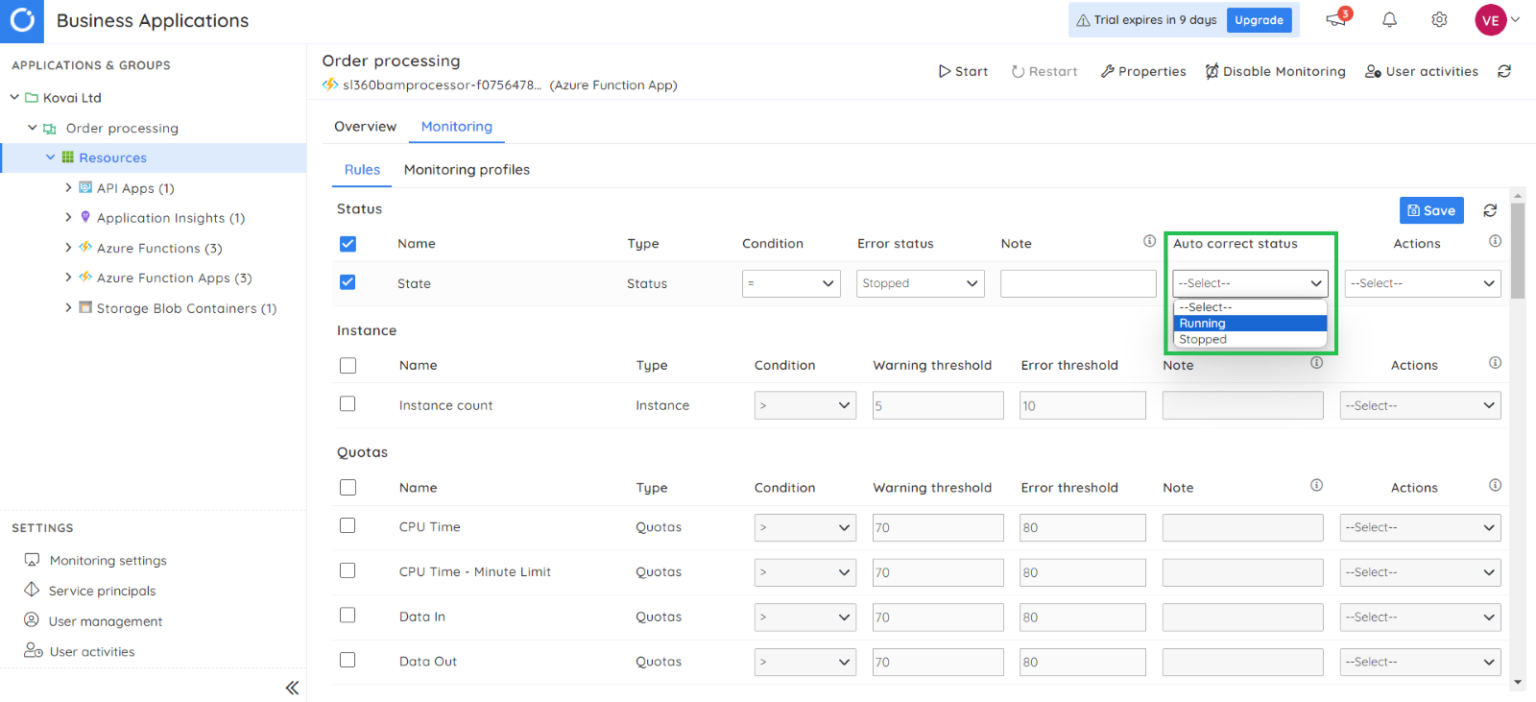This screenshot has width=1536, height=702.
Task: Click the Service principals sidebar icon
Action: pos(31,590)
